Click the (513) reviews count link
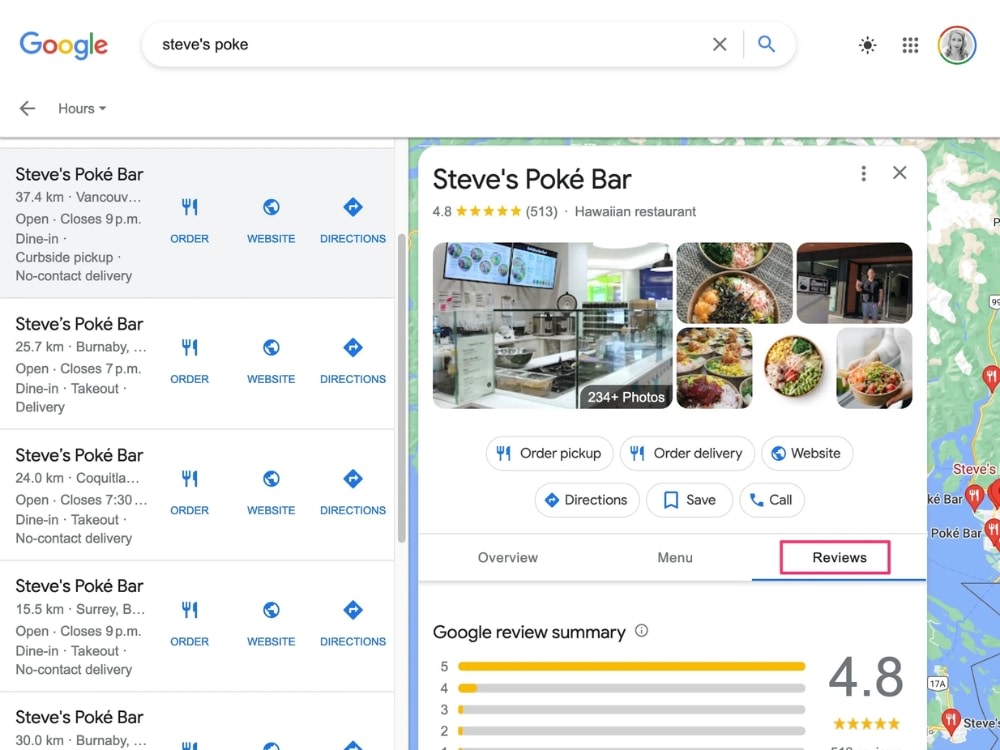Viewport: 1000px width, 750px height. pos(541,212)
